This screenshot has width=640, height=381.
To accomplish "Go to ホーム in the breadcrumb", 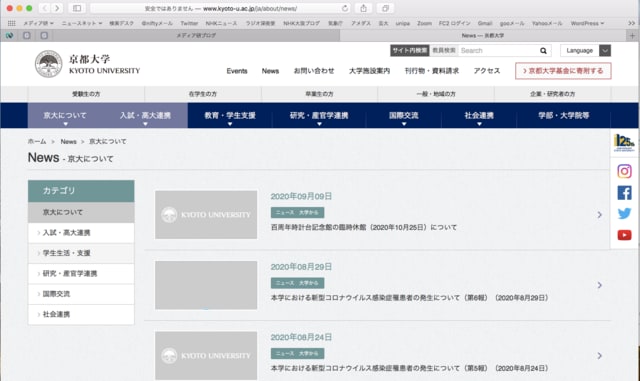I will [37, 142].
